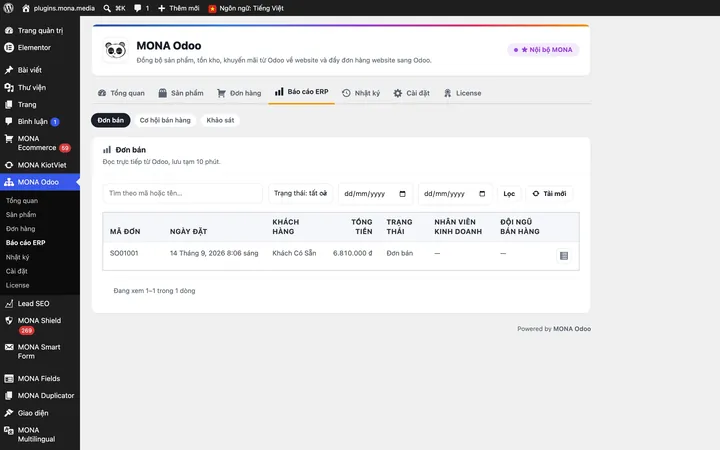Click the 14 Tháng 9, 2026 date cell
Screen dimensions: 720x450
[214, 253]
